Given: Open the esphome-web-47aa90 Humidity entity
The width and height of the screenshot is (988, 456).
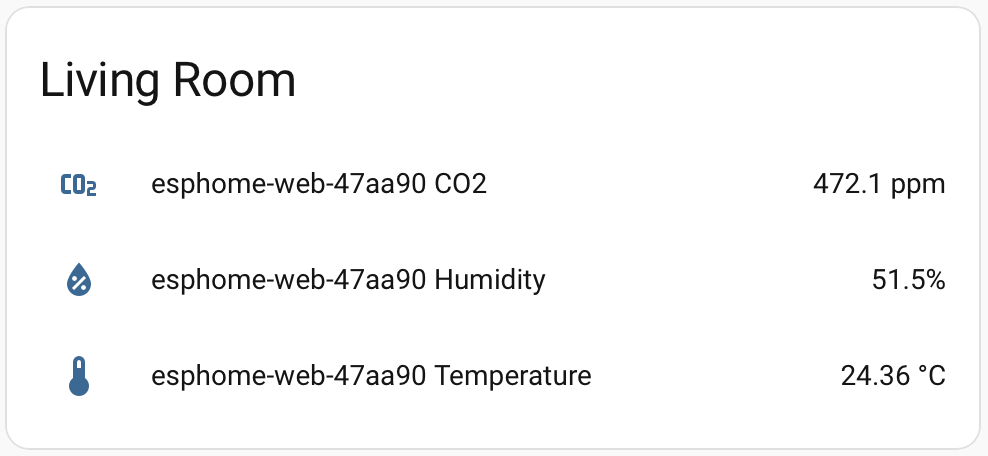Looking at the screenshot, I should coord(348,281).
